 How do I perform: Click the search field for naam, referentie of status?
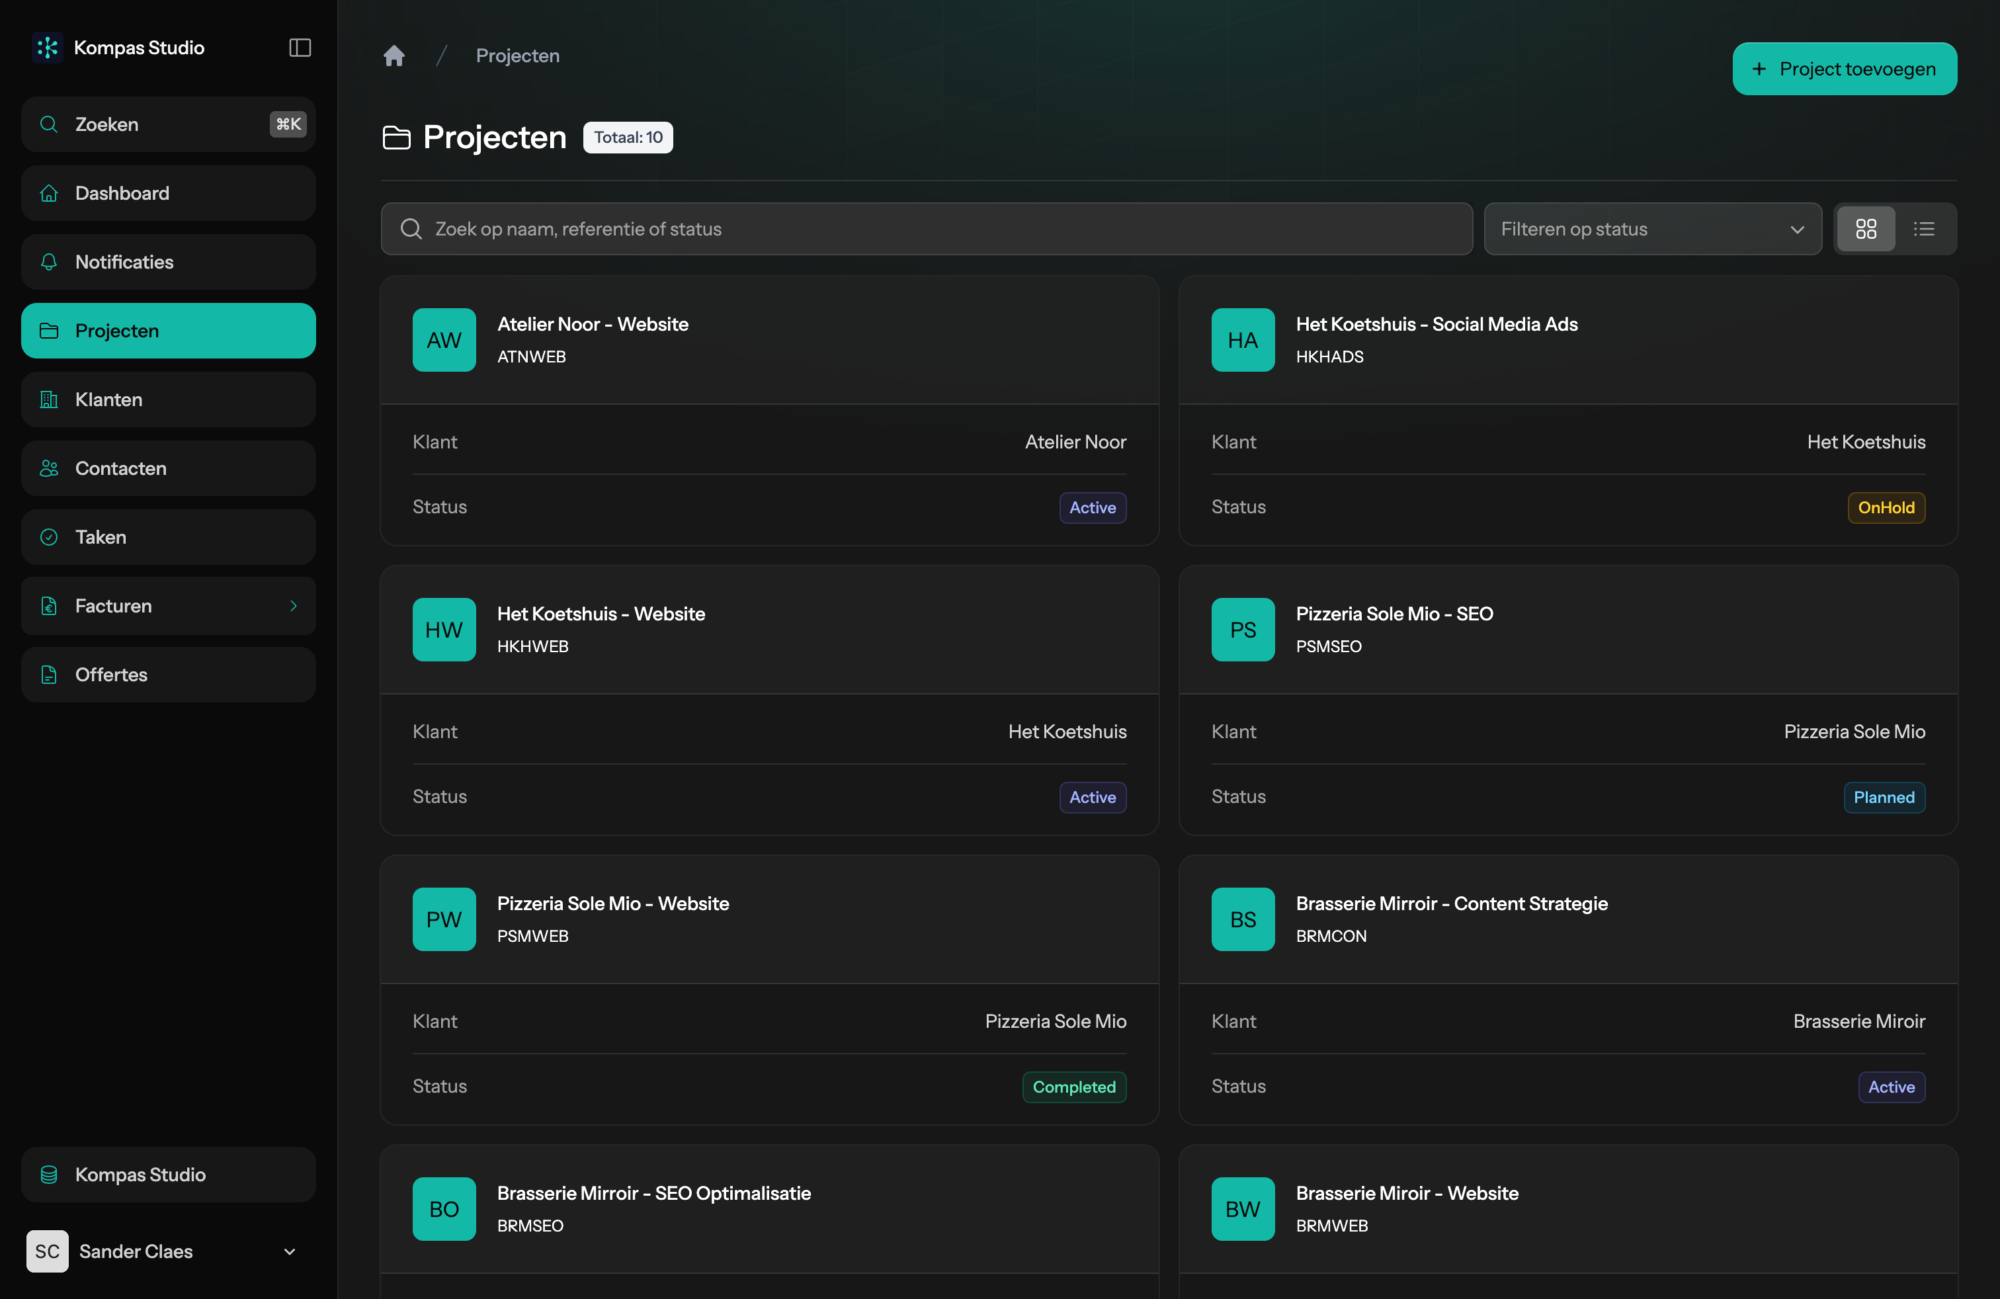coord(926,229)
